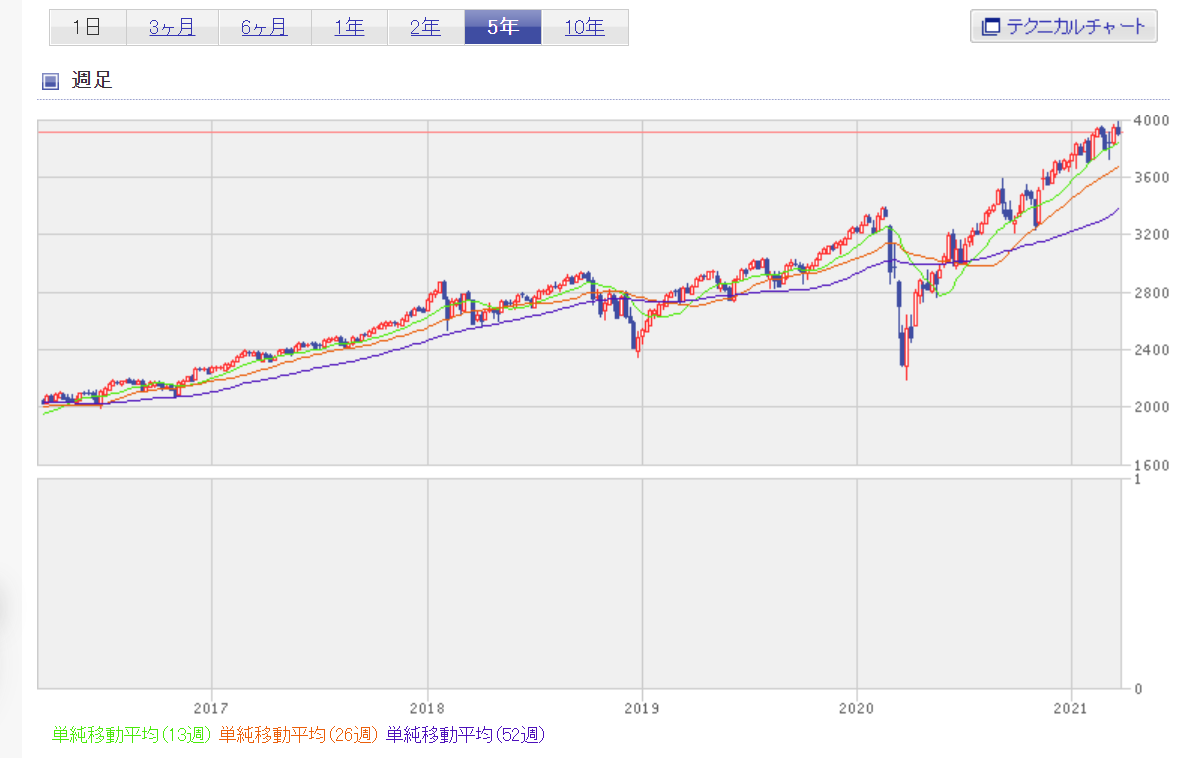1178x758 pixels.
Task: Click the 3200 y-axis value
Action: [1151, 235]
